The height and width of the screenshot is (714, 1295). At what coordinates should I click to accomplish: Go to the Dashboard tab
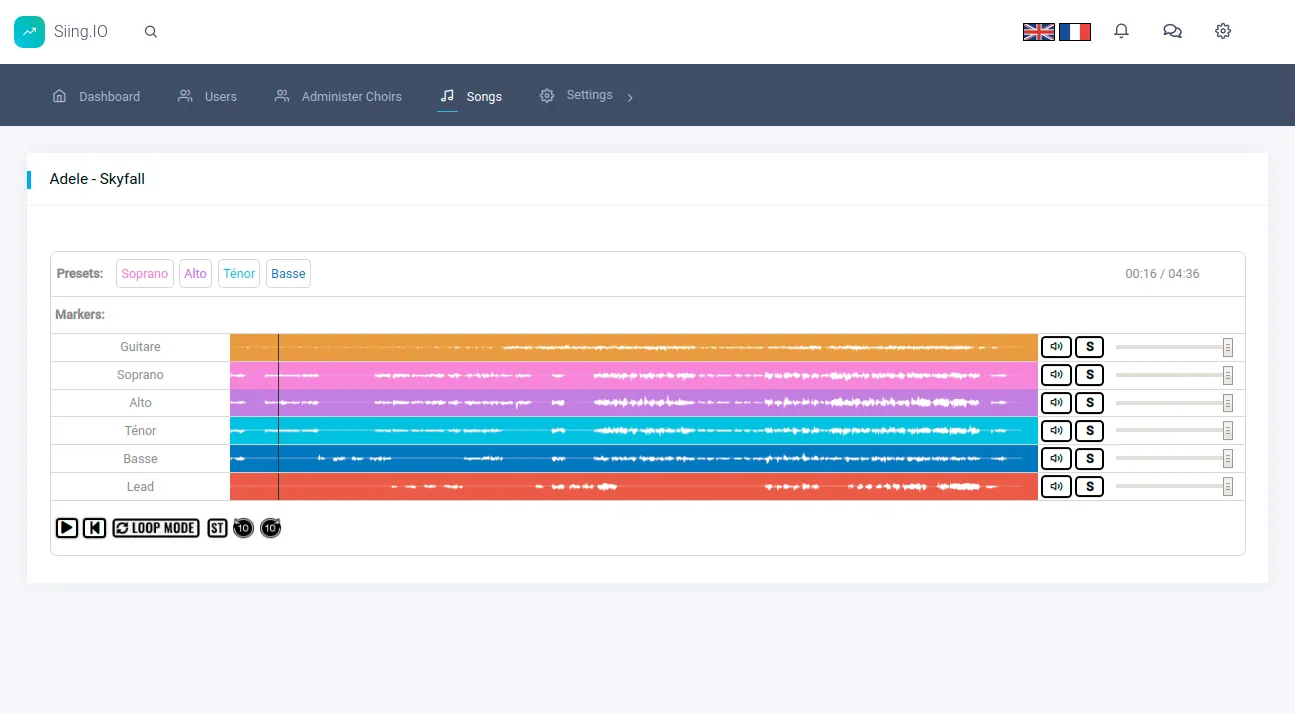96,96
